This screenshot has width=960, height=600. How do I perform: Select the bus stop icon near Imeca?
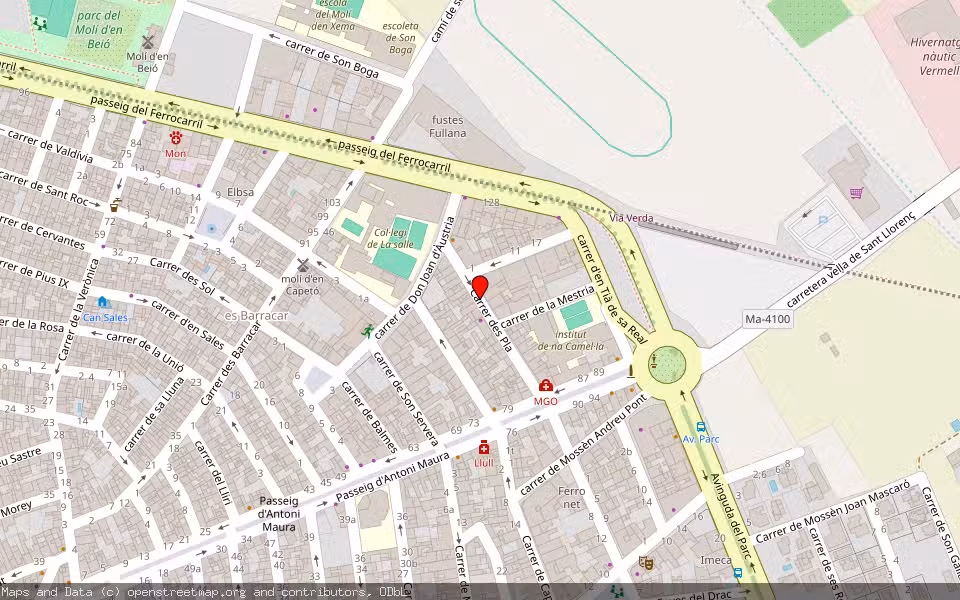coord(738,573)
